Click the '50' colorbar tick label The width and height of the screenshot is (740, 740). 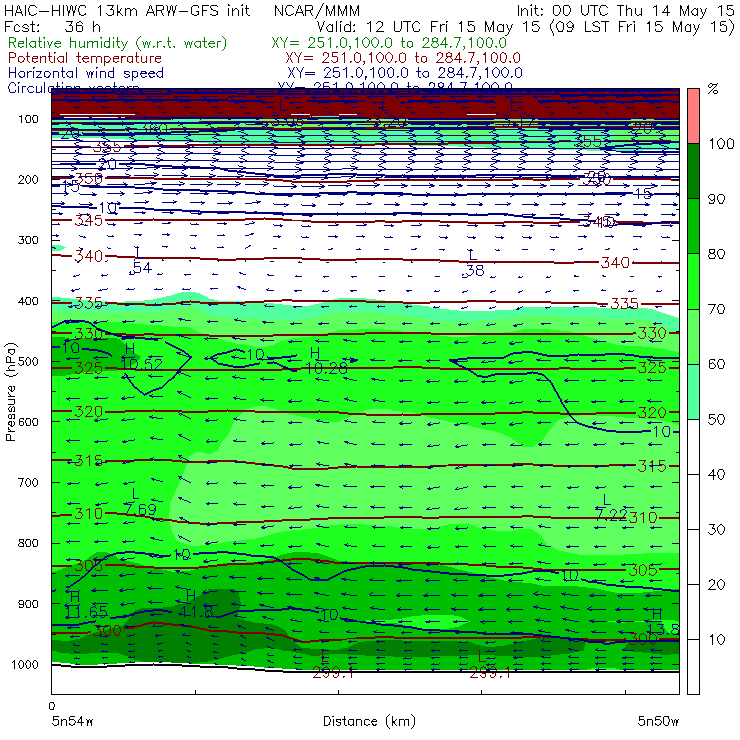point(716,420)
